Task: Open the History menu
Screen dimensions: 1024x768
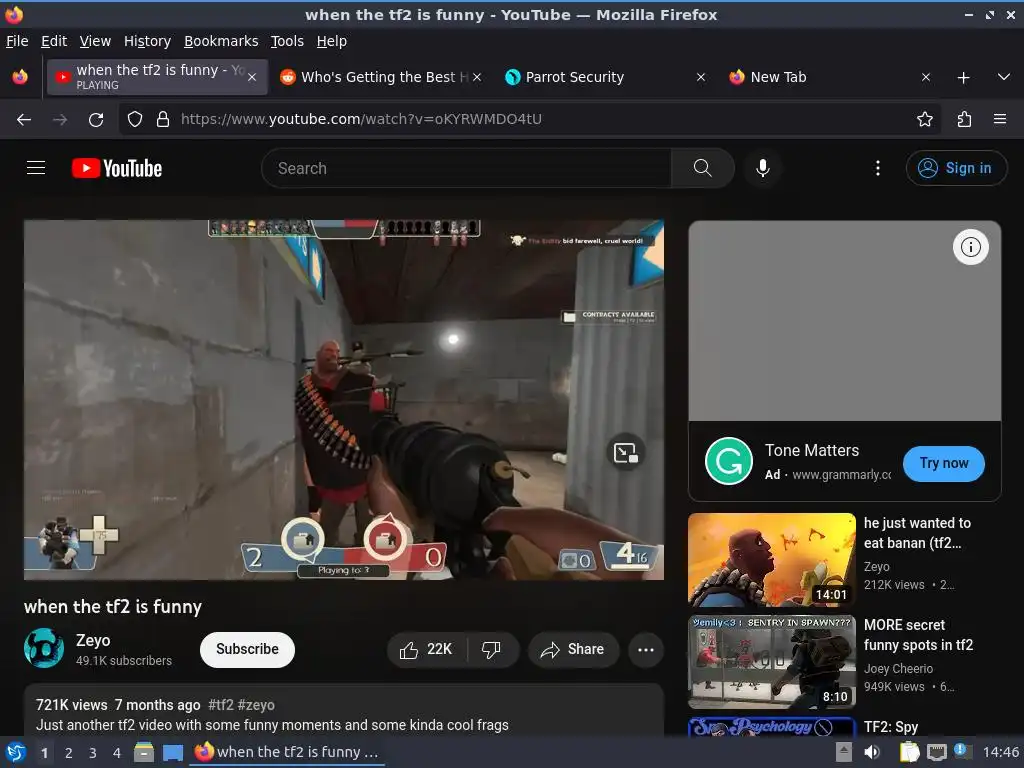Action: pos(148,41)
